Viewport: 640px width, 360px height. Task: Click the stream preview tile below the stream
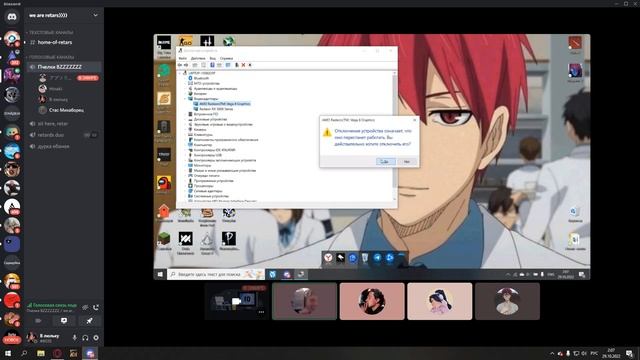coord(237,301)
